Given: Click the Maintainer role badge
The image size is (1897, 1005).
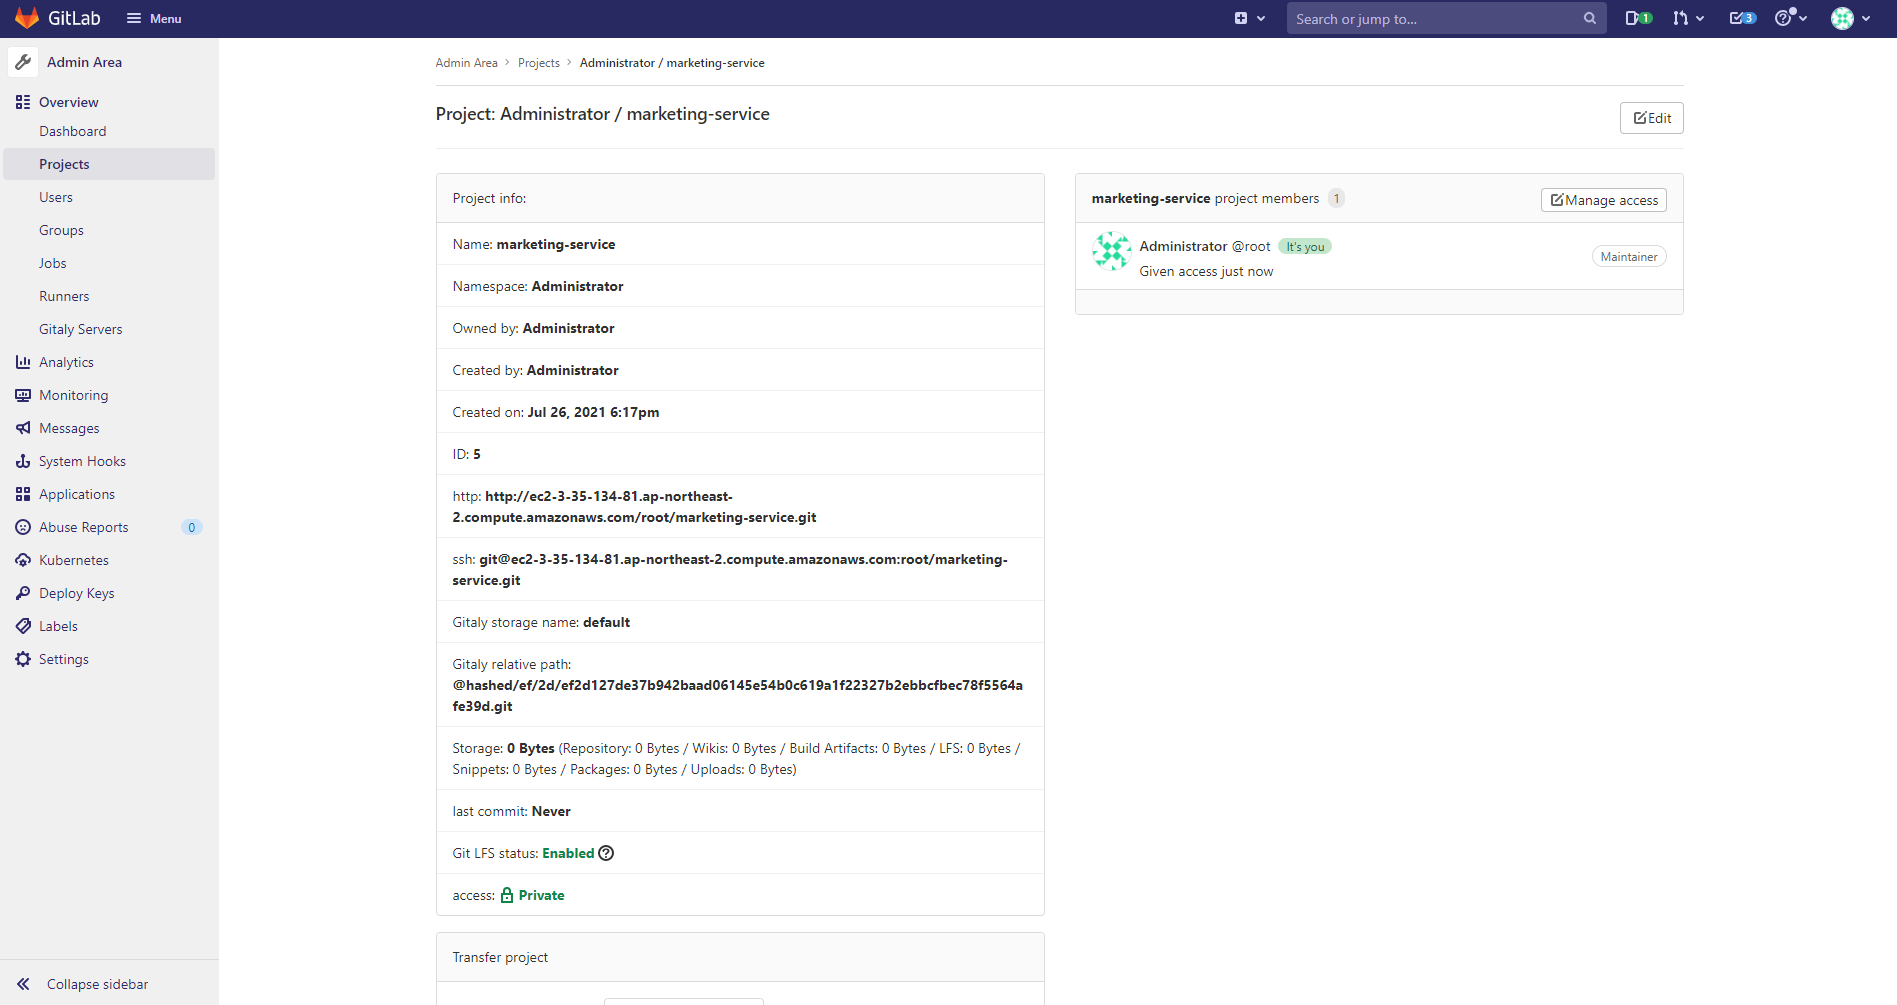Looking at the screenshot, I should (x=1629, y=257).
